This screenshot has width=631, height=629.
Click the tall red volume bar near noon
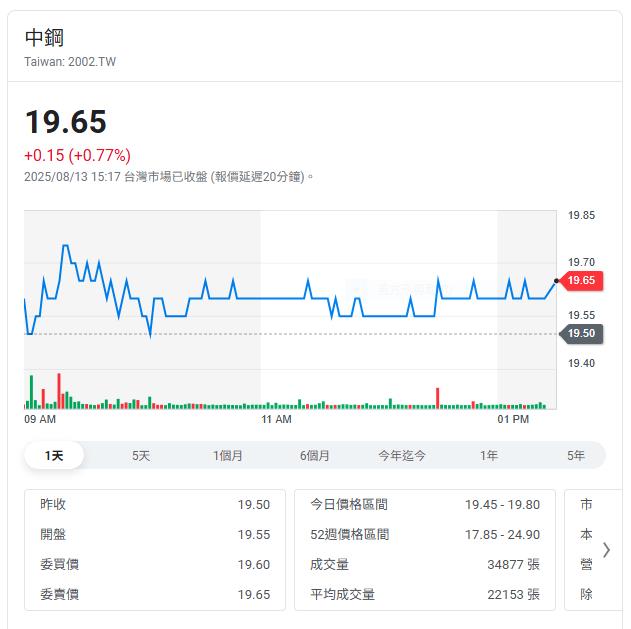tap(438, 398)
